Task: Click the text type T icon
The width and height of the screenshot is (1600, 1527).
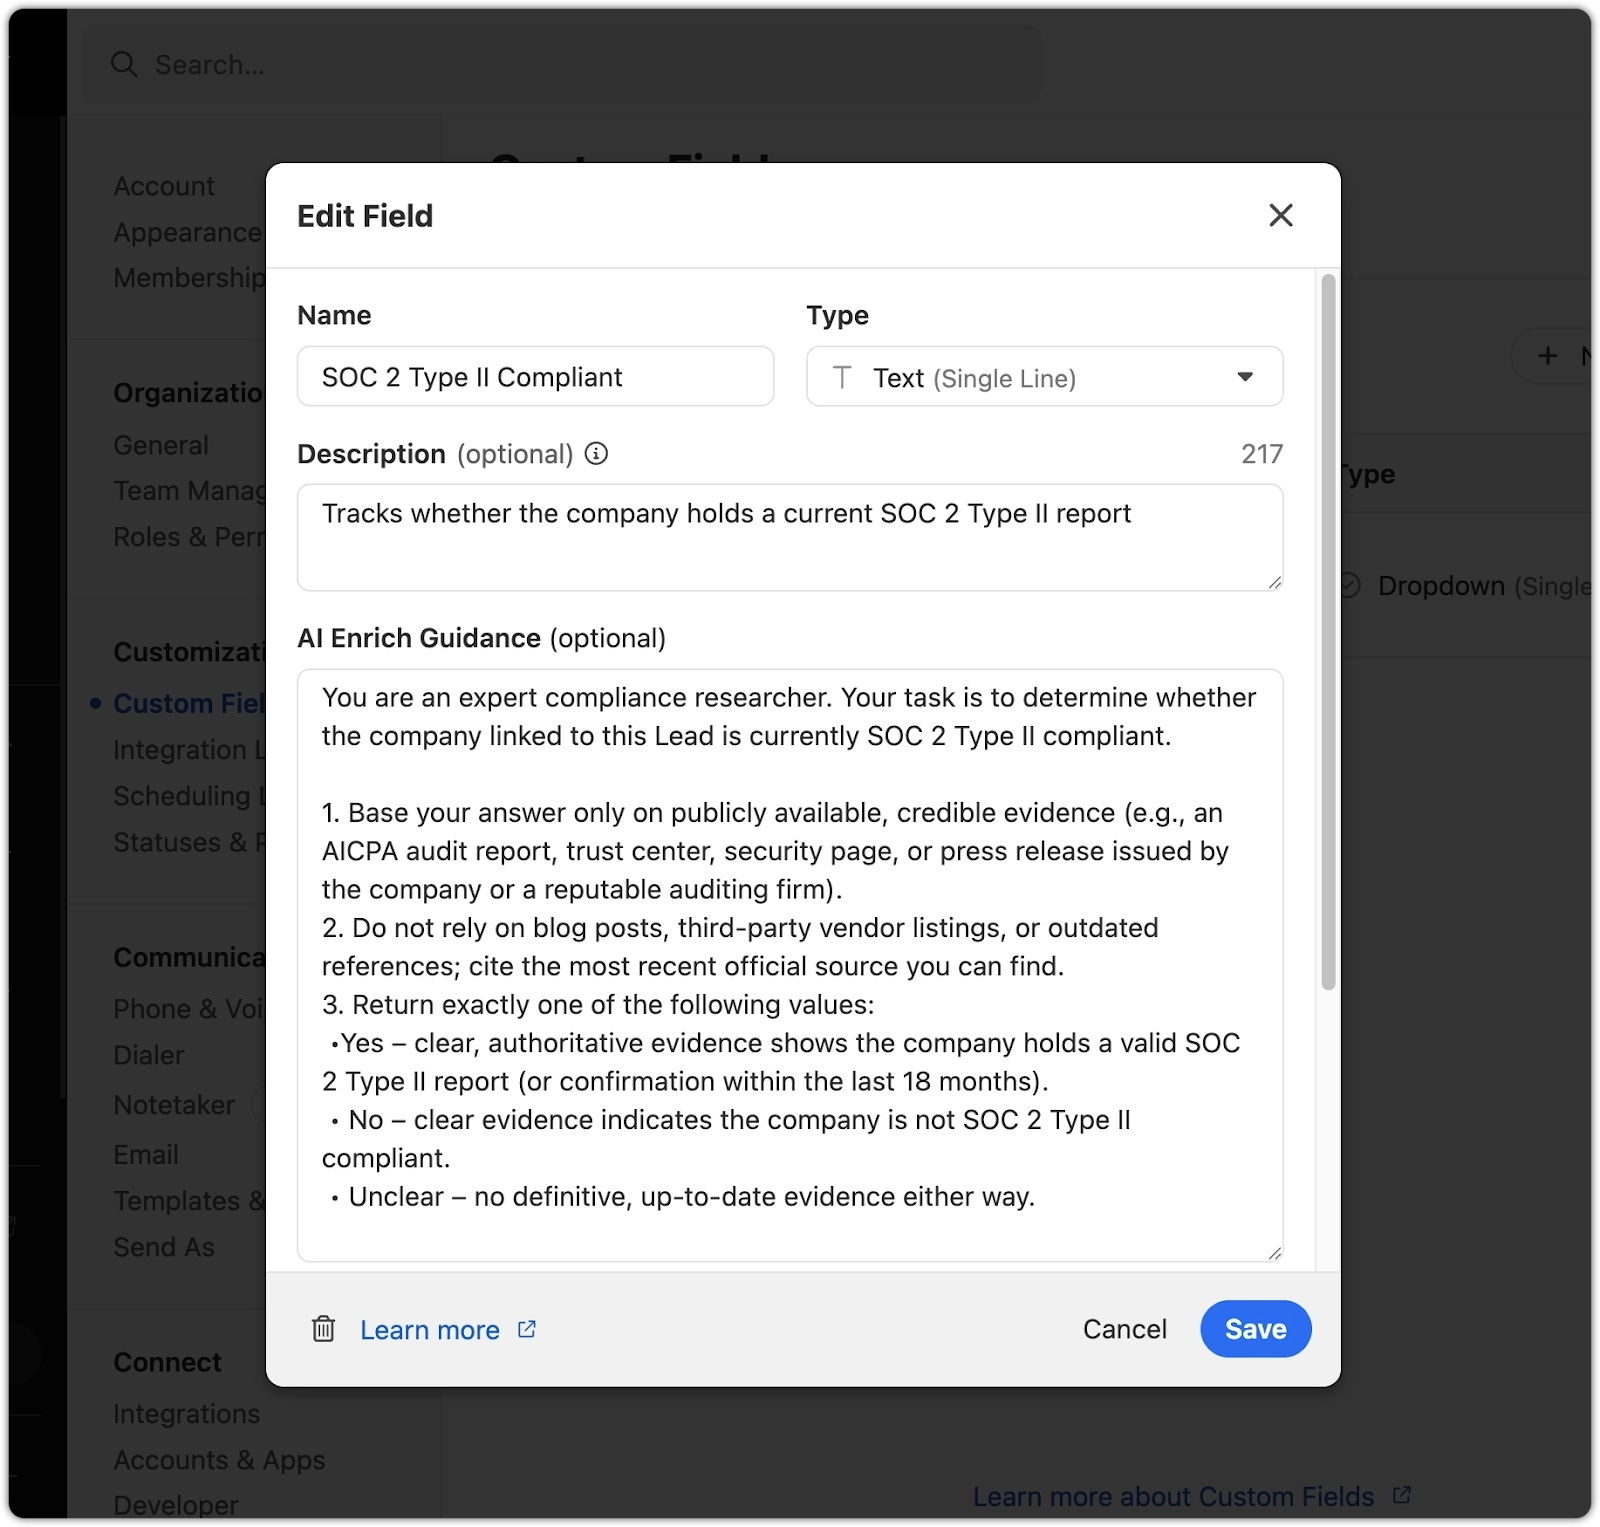Action: (842, 377)
